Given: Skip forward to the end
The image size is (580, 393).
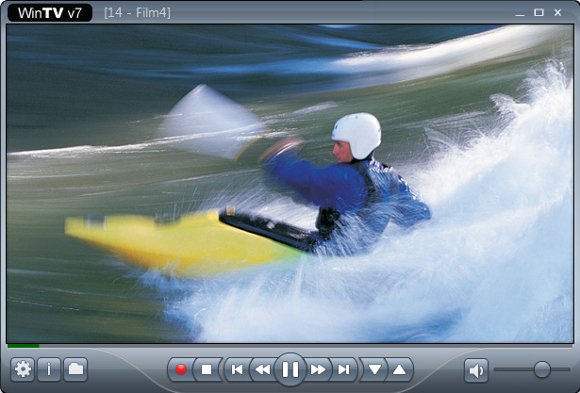Looking at the screenshot, I should click(344, 369).
